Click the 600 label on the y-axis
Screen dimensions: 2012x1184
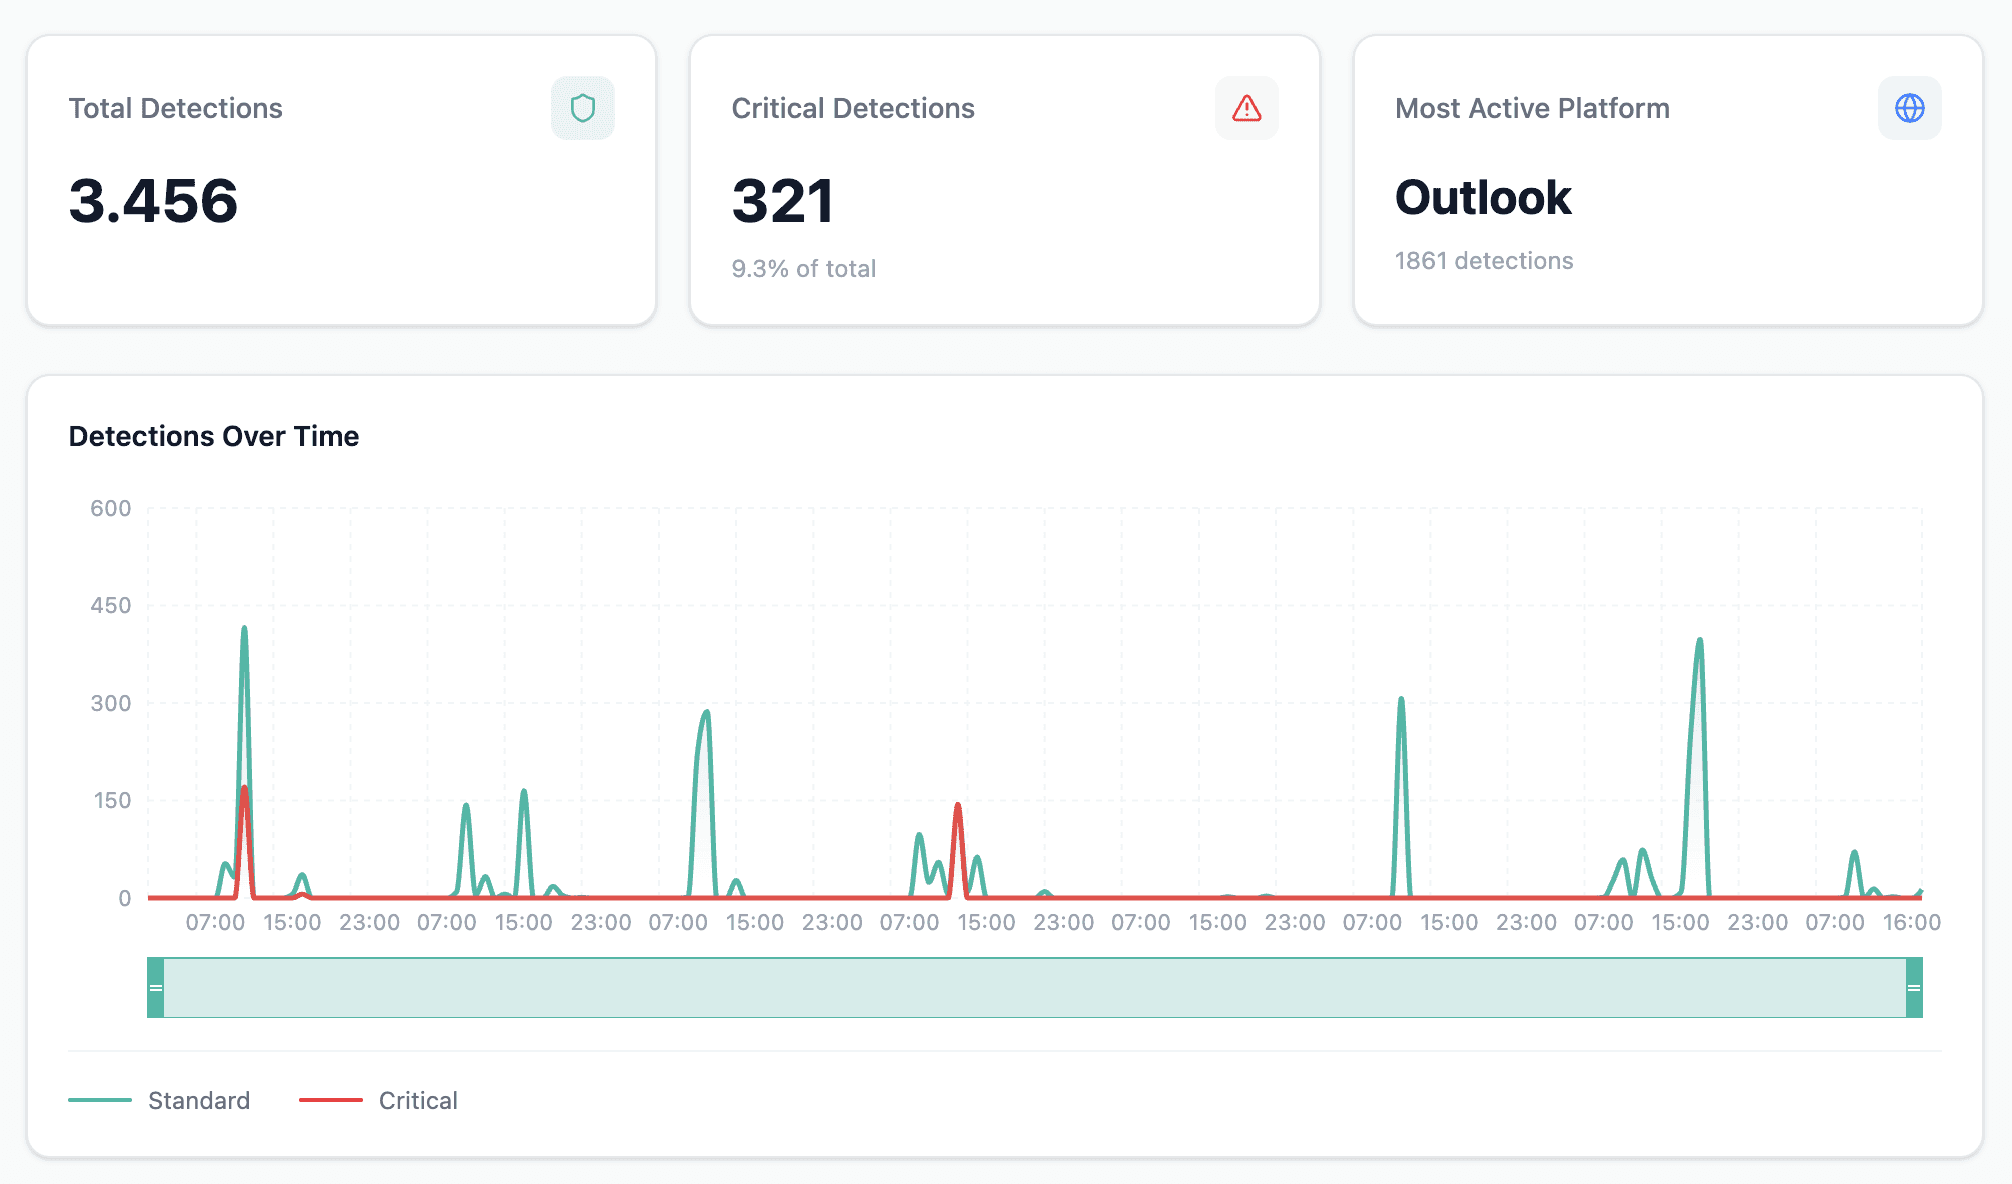[x=110, y=508]
